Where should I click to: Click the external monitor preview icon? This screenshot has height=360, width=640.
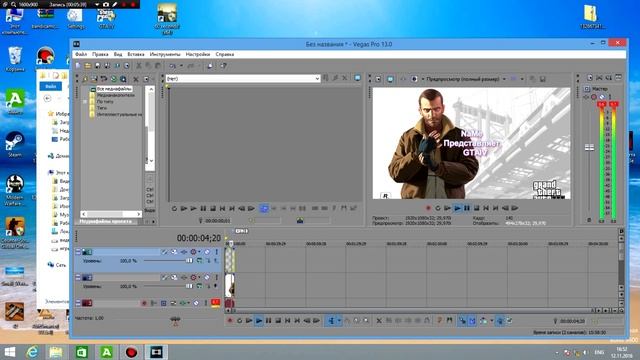390,79
